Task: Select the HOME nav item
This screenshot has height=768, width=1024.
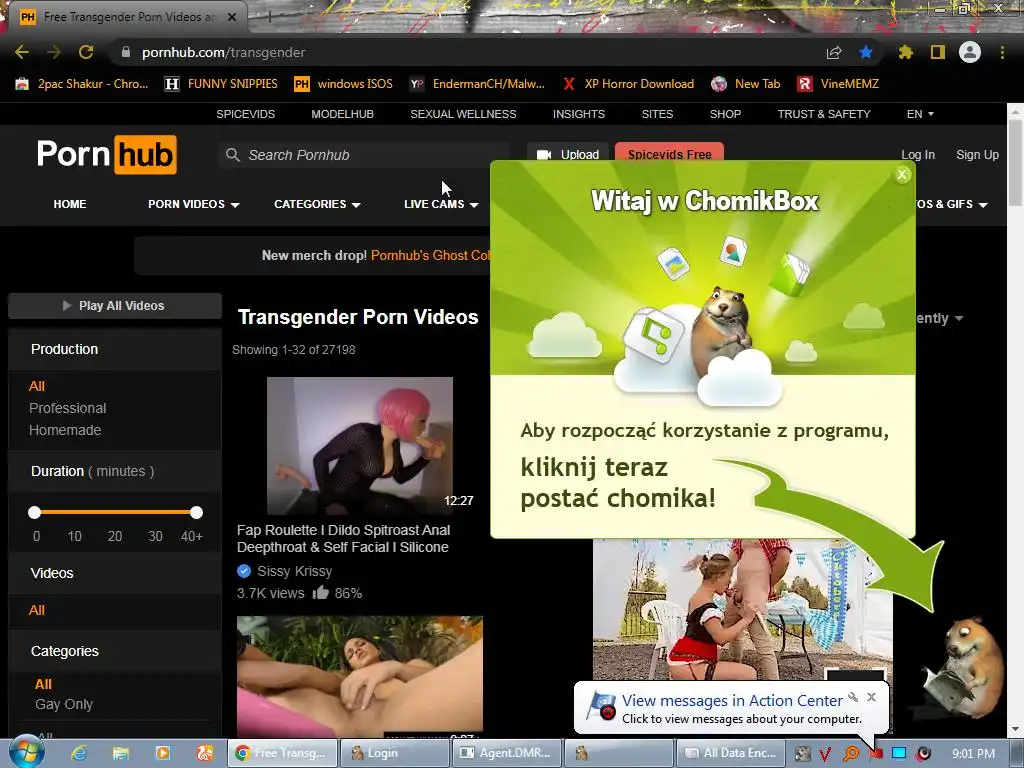Action: click(70, 204)
